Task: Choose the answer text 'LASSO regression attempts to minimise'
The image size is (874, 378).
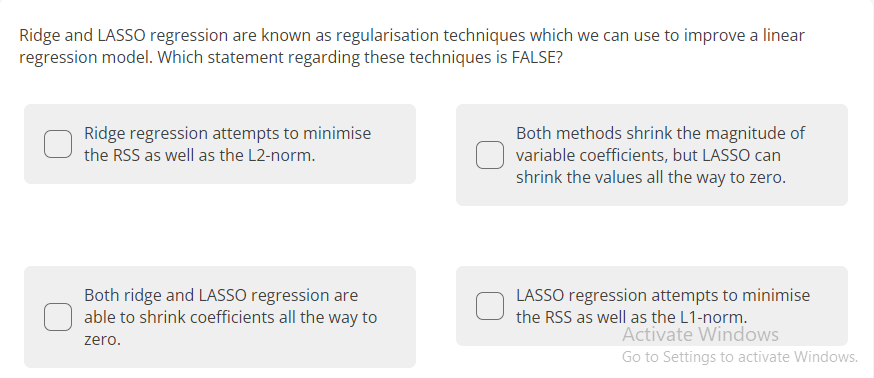Action: point(663,295)
